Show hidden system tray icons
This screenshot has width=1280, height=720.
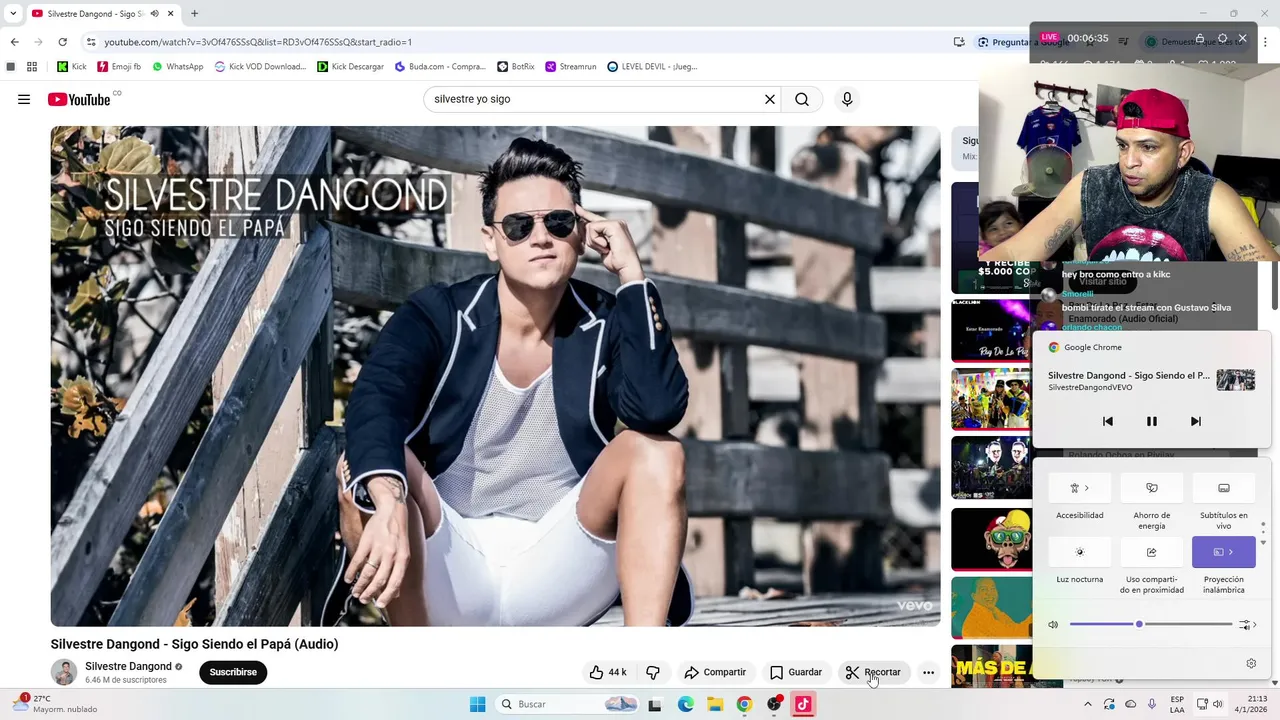[x=1088, y=704]
